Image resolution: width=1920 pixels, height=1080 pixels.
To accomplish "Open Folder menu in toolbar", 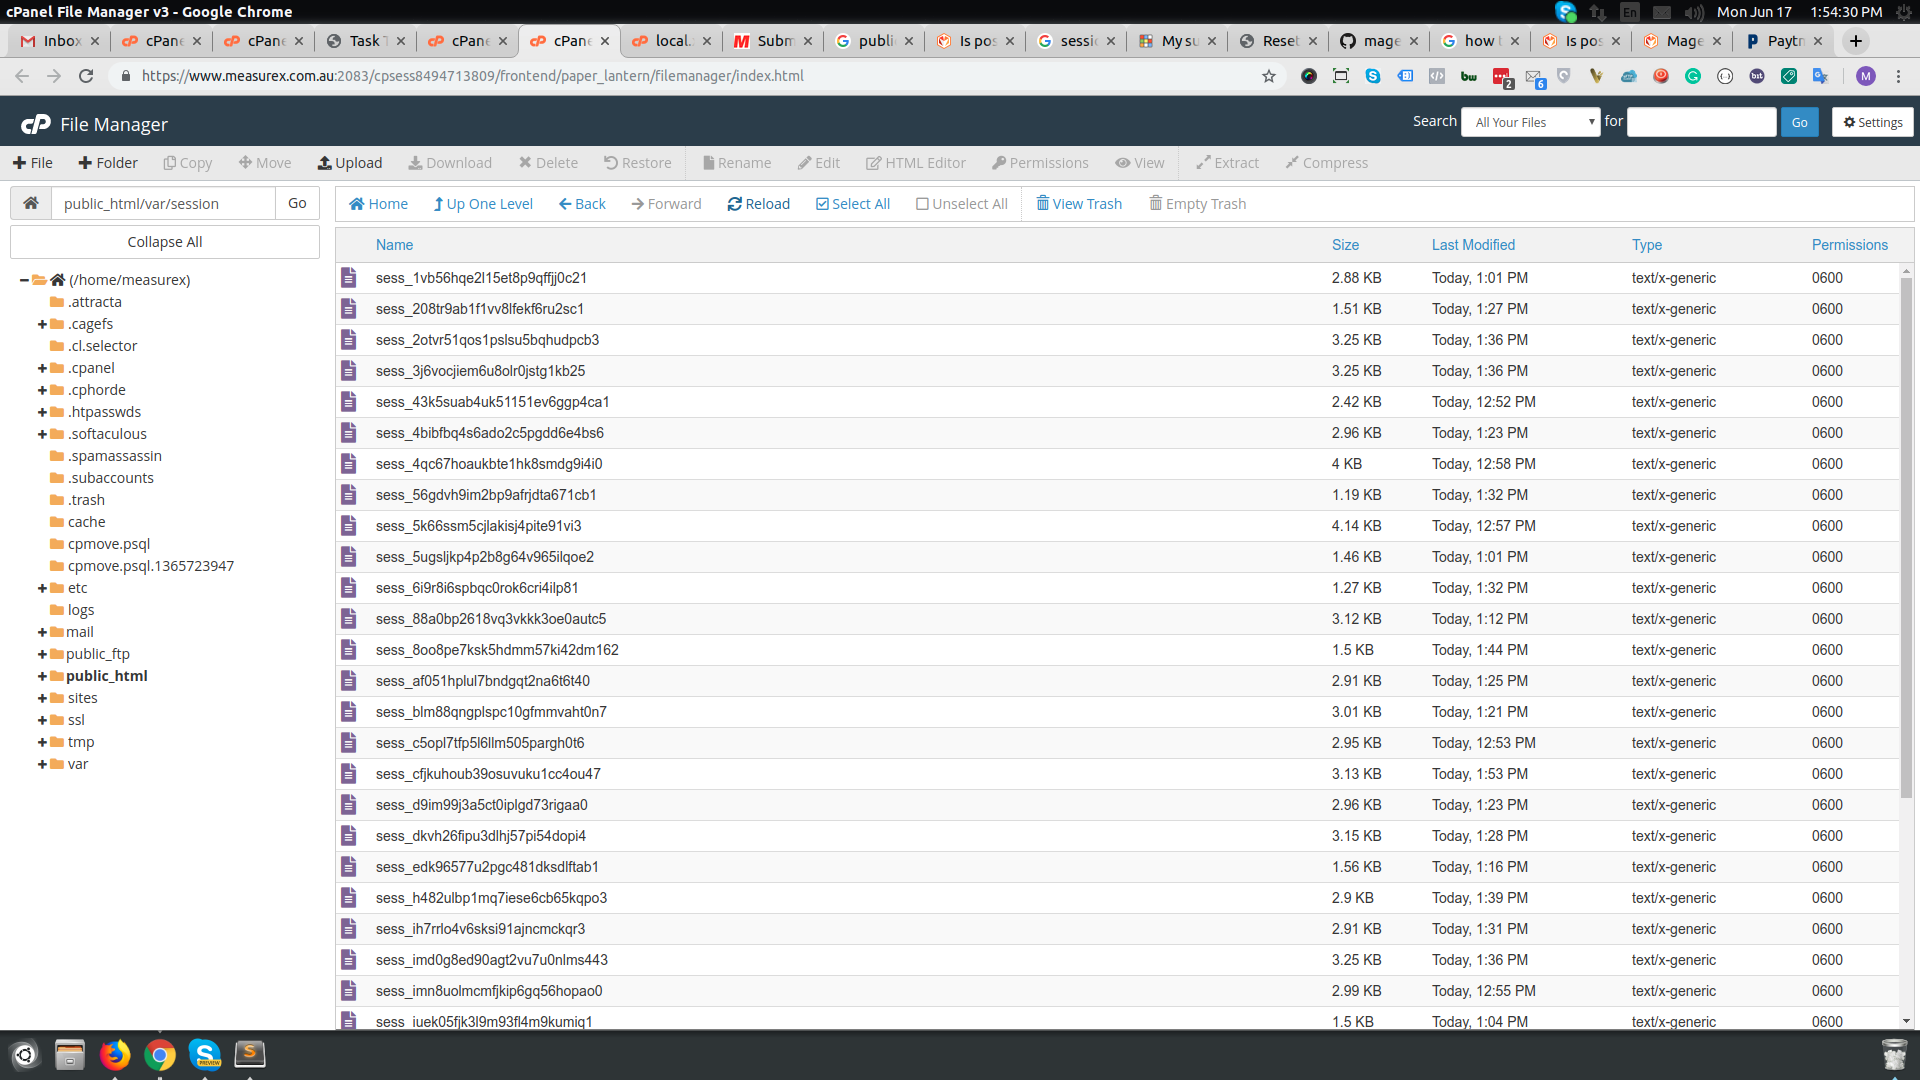I will coord(108,161).
